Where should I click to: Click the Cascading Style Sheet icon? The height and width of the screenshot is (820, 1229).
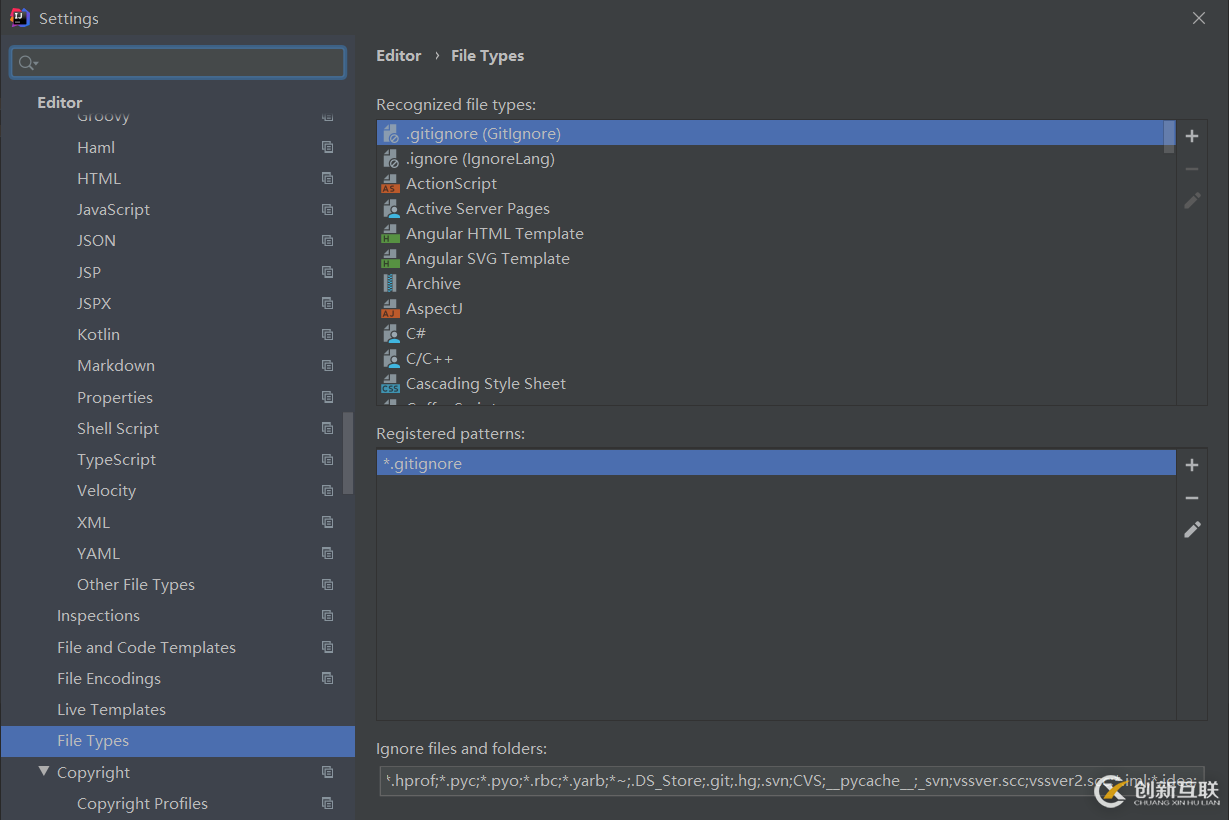coord(390,384)
